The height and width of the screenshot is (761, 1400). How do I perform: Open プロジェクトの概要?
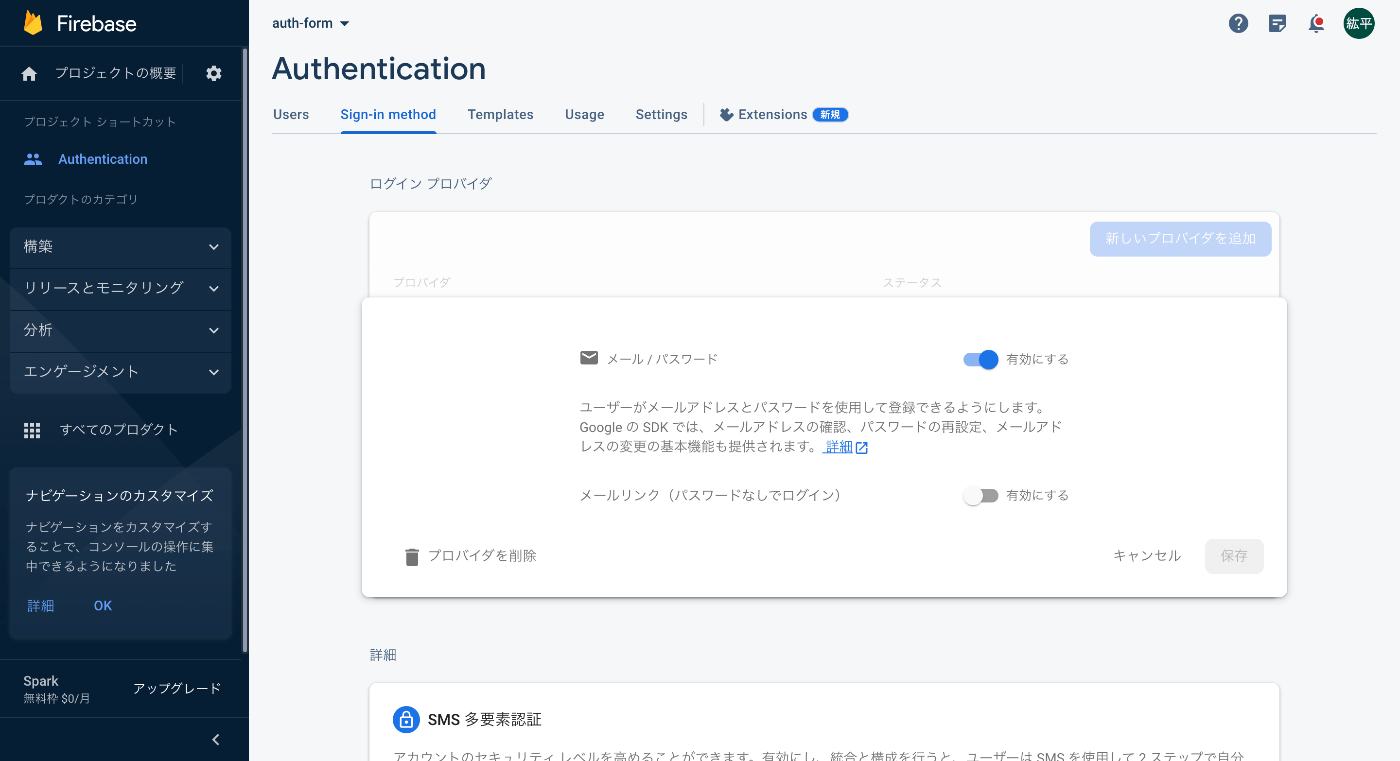pyautogui.click(x=115, y=73)
